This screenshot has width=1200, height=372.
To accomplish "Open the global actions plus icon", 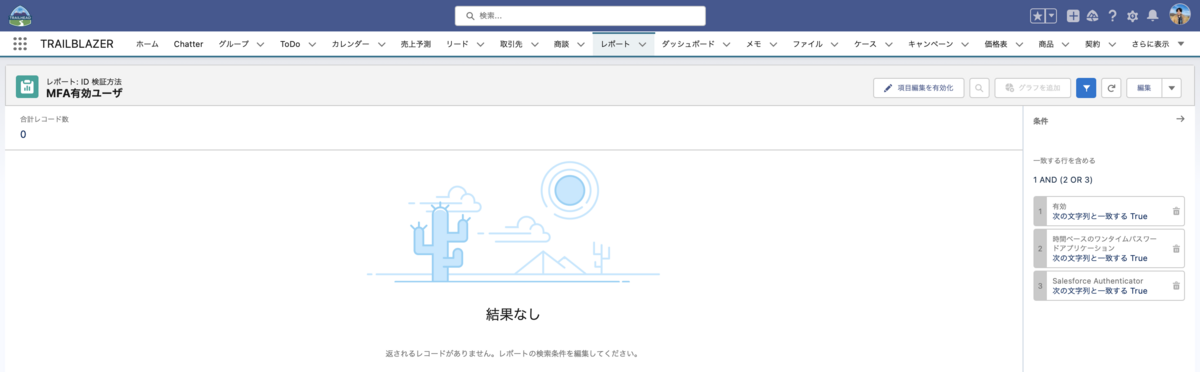I will tap(1073, 16).
